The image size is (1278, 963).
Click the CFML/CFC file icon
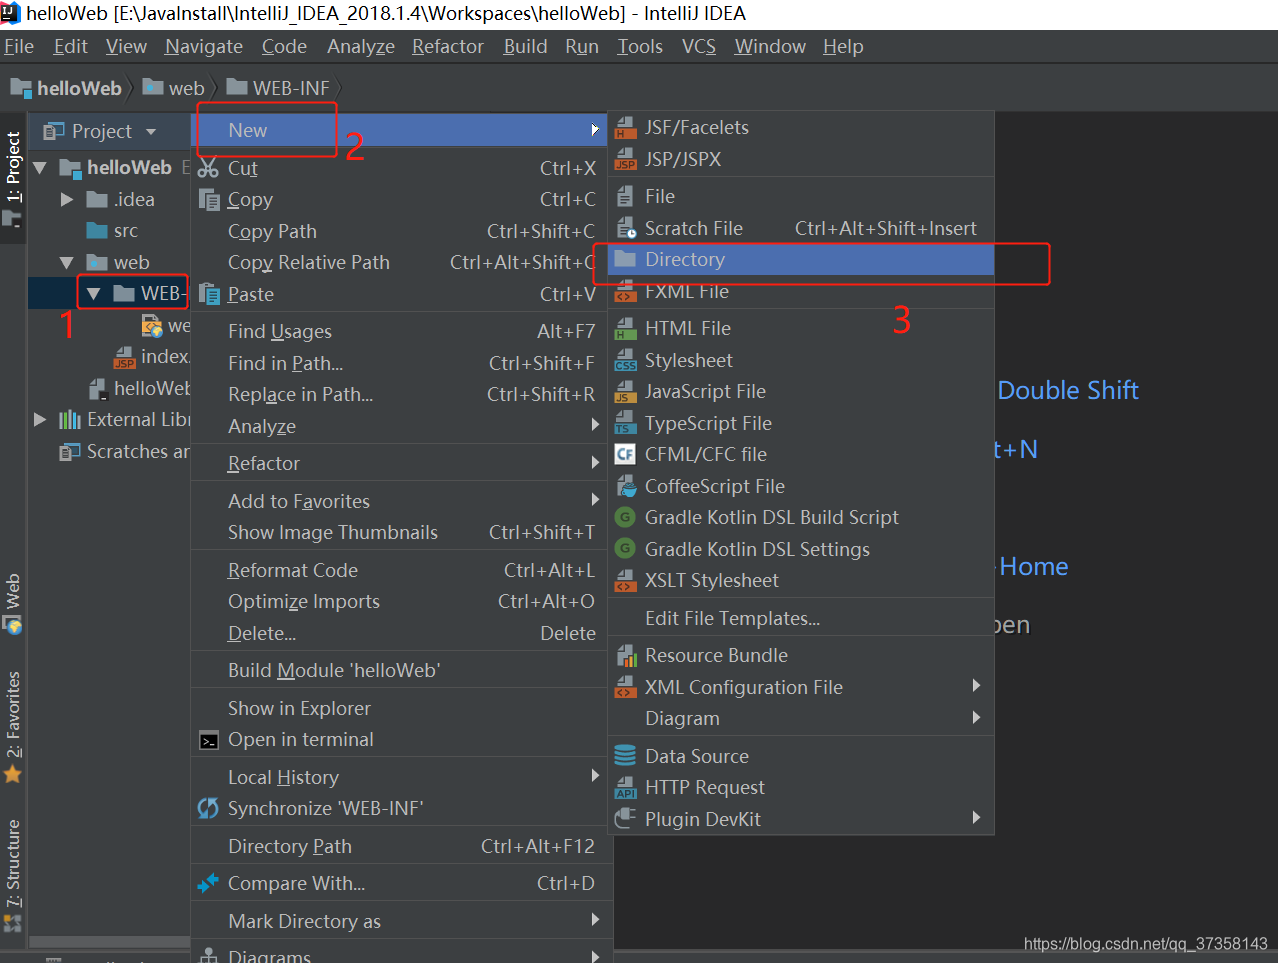[x=625, y=455]
